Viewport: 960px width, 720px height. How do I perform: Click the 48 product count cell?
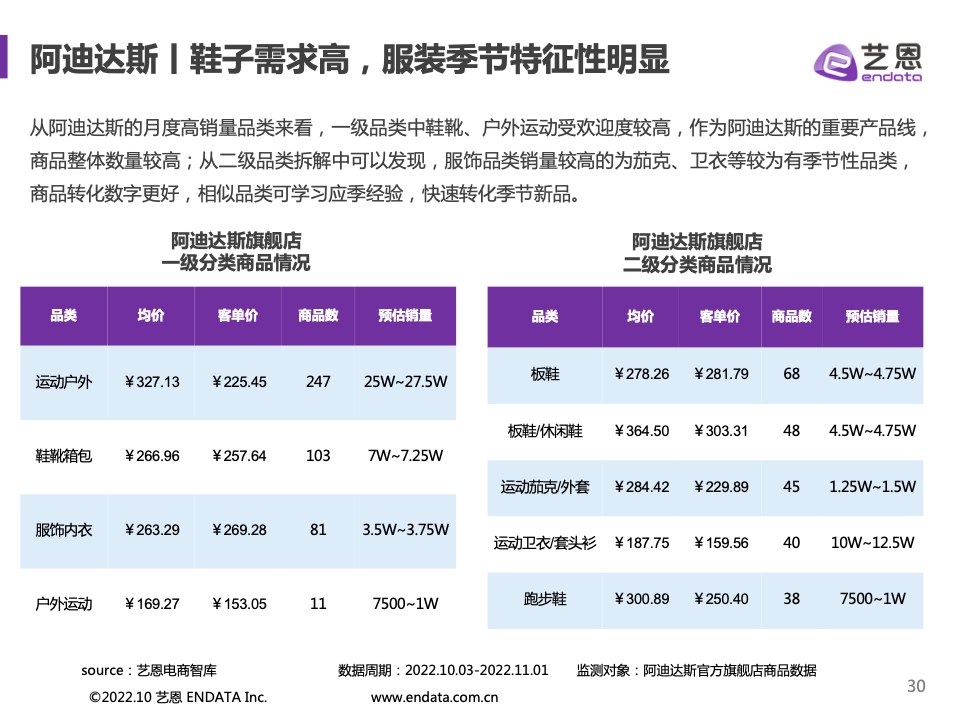coord(792,431)
